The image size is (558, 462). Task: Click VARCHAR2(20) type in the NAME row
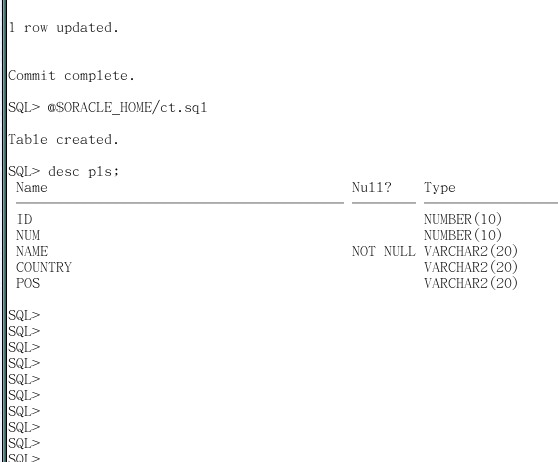(471, 251)
